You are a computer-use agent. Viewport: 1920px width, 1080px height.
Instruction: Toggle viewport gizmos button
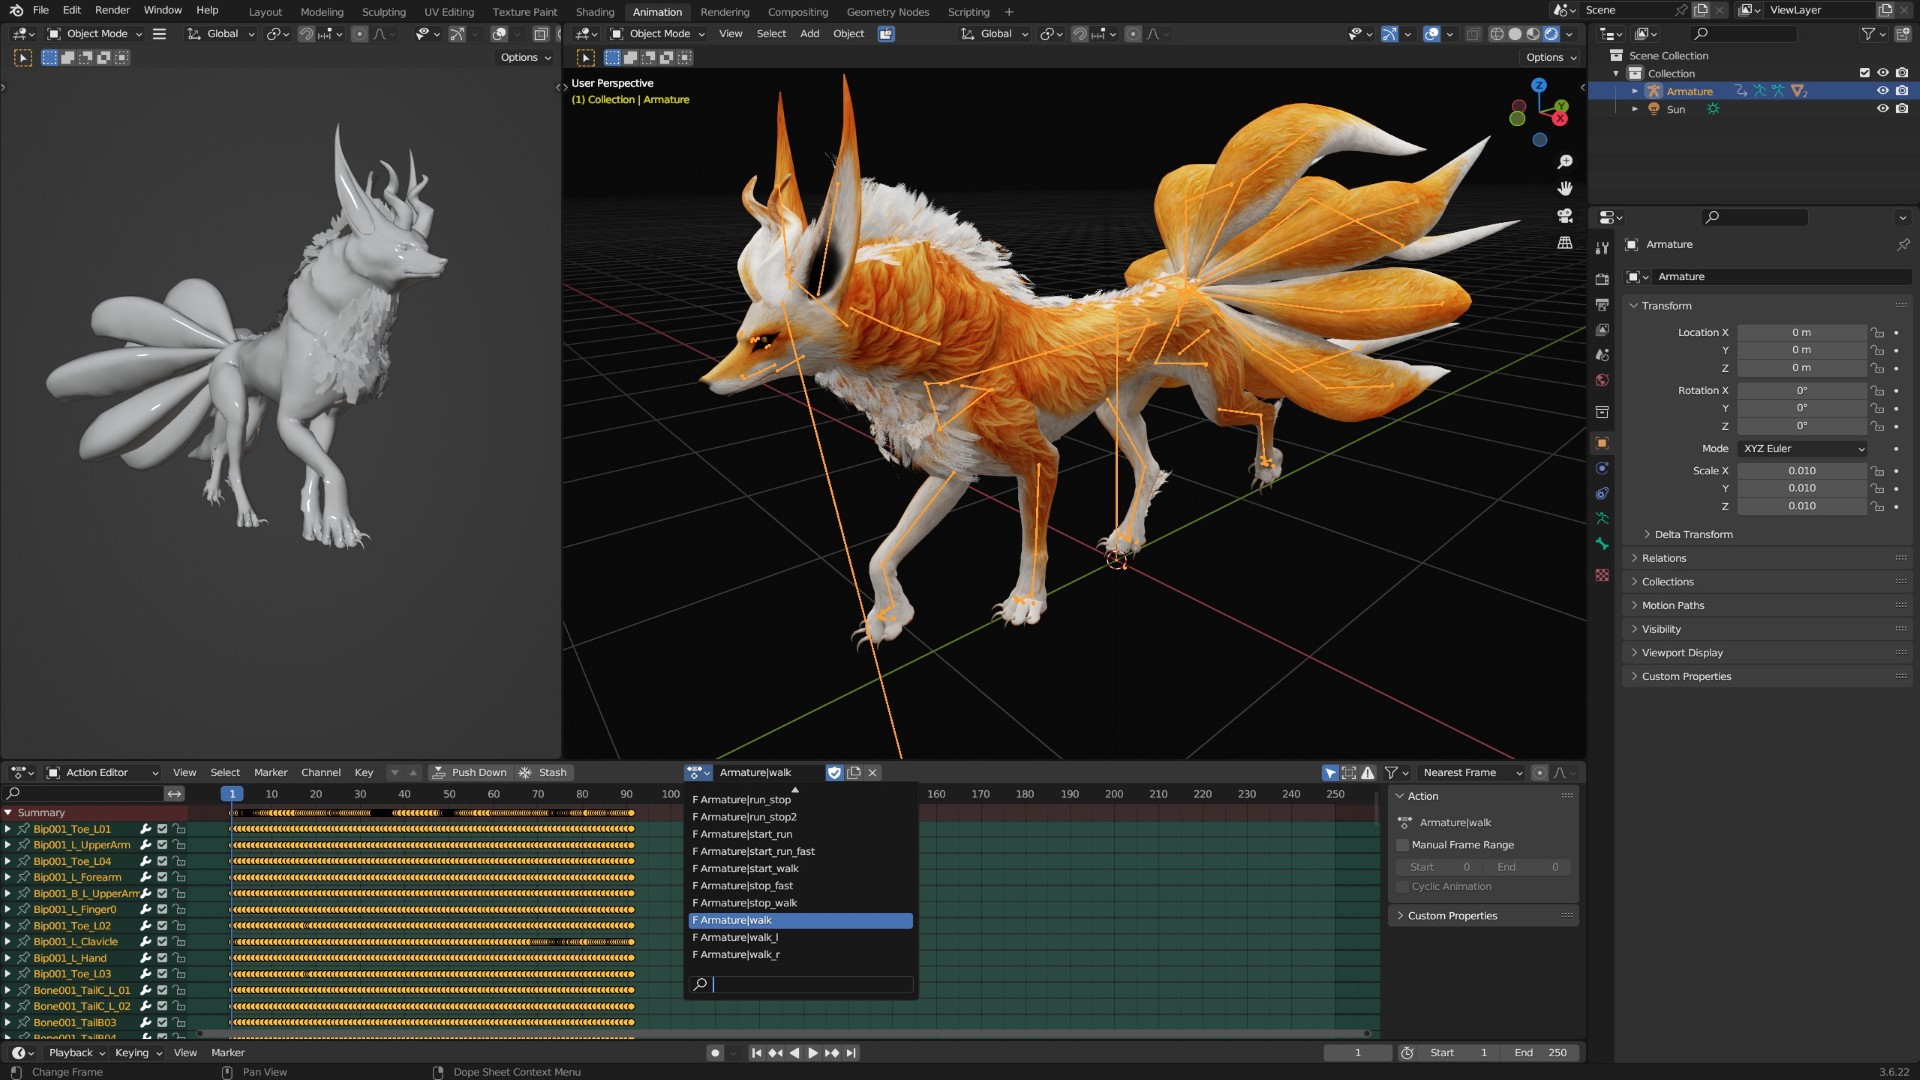pyautogui.click(x=1390, y=34)
